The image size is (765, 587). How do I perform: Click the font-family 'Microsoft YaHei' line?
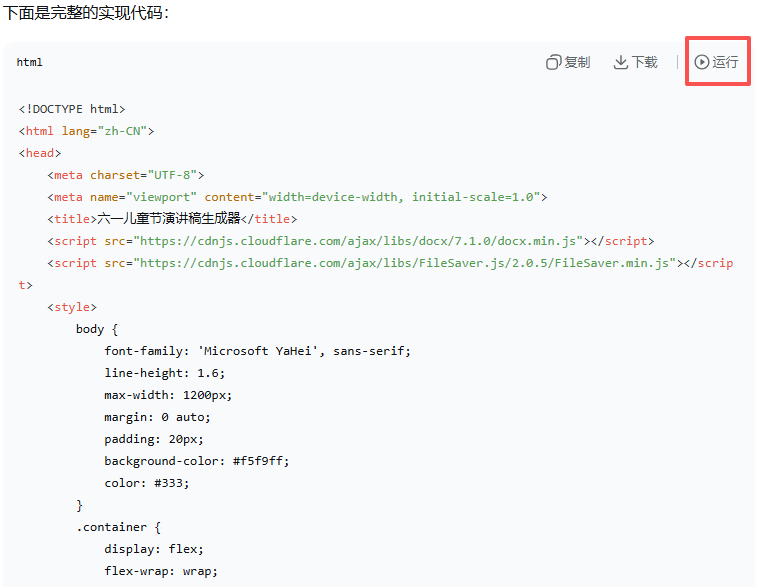coord(257,351)
